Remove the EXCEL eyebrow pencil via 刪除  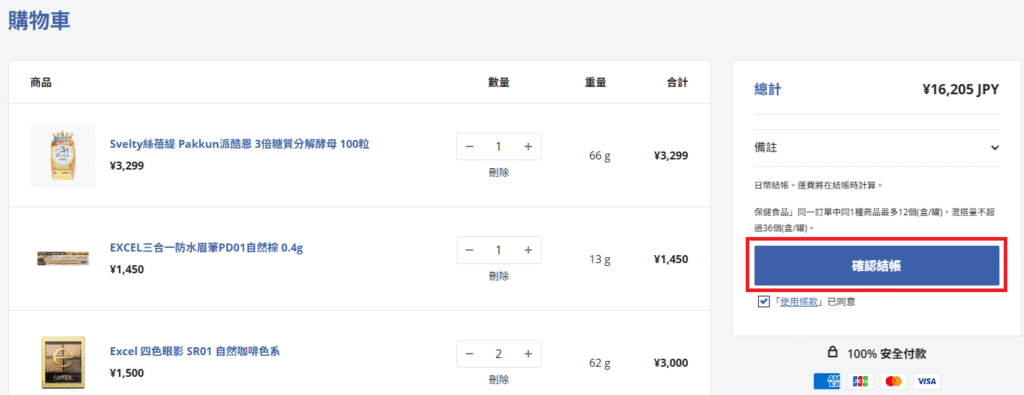tap(499, 276)
